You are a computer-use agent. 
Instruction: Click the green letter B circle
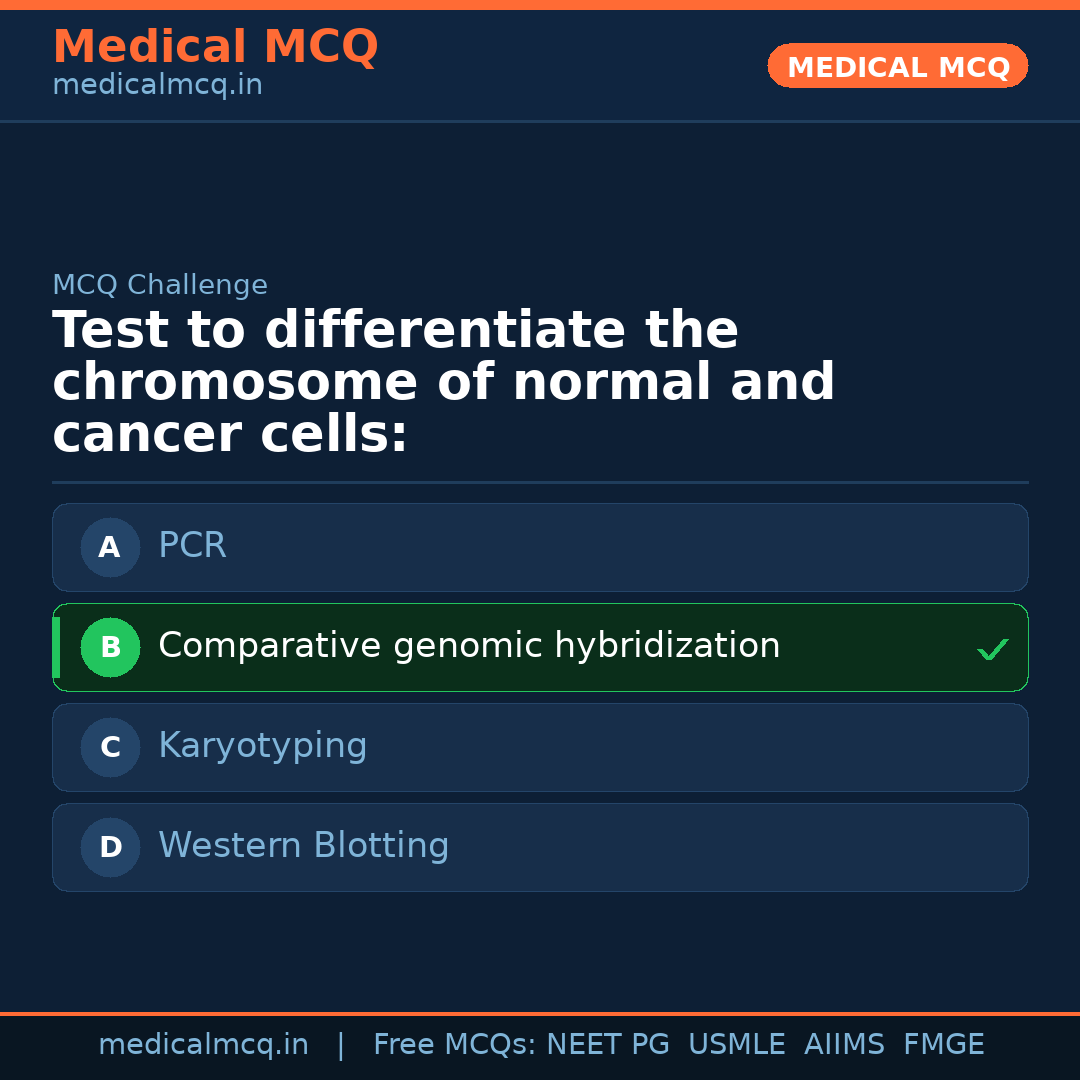pyautogui.click(x=110, y=647)
